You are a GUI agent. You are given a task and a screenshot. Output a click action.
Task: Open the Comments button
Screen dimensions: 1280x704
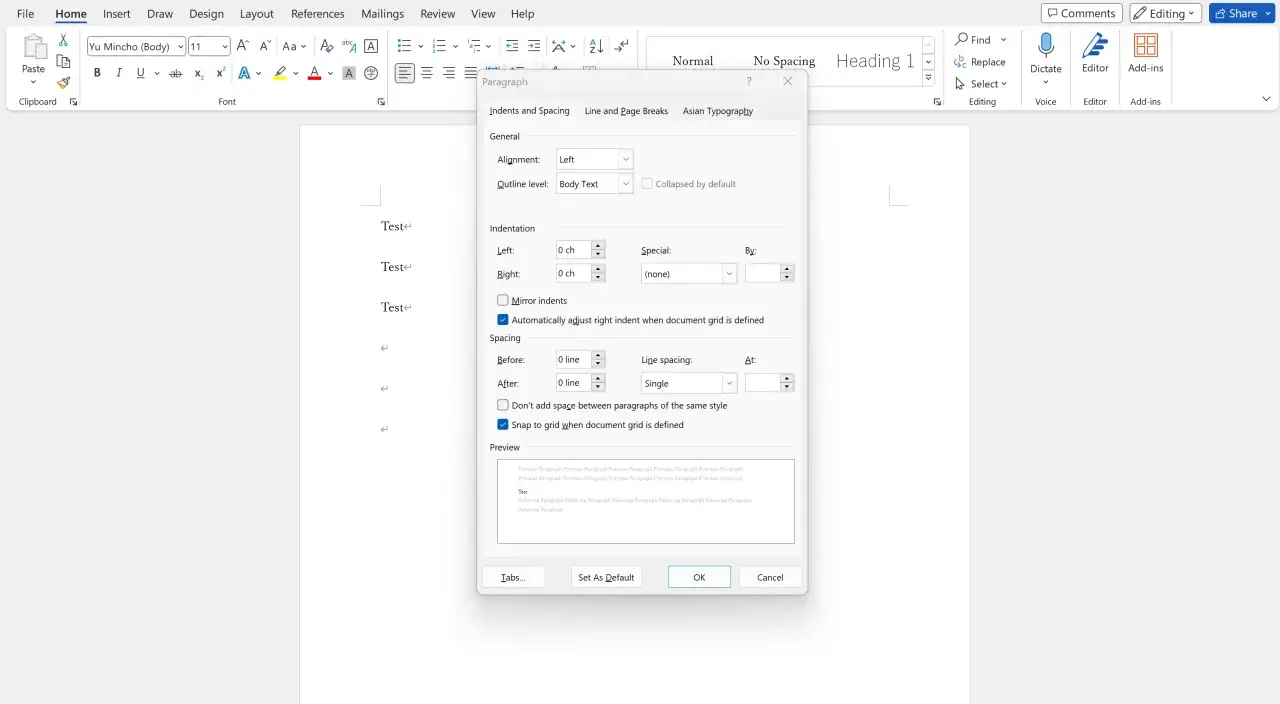1081,13
